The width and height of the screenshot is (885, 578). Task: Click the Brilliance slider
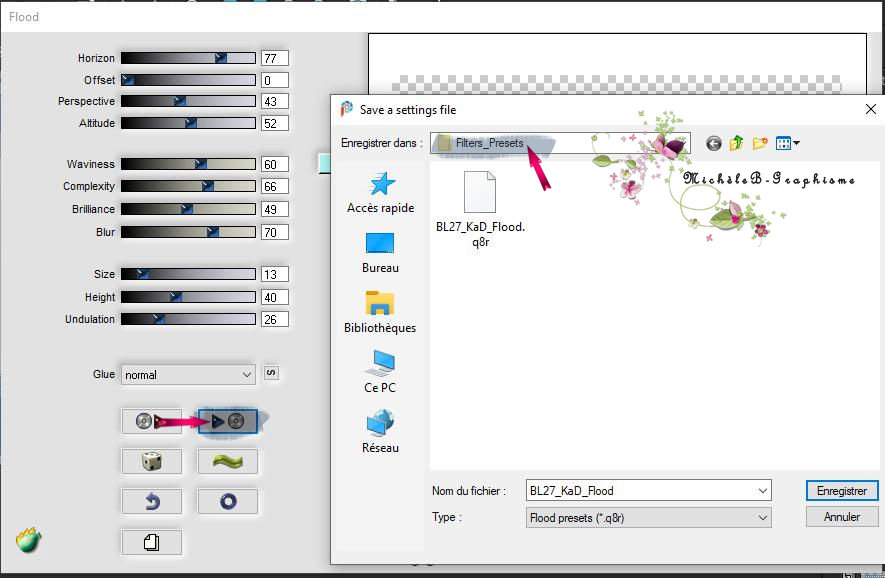click(188, 209)
